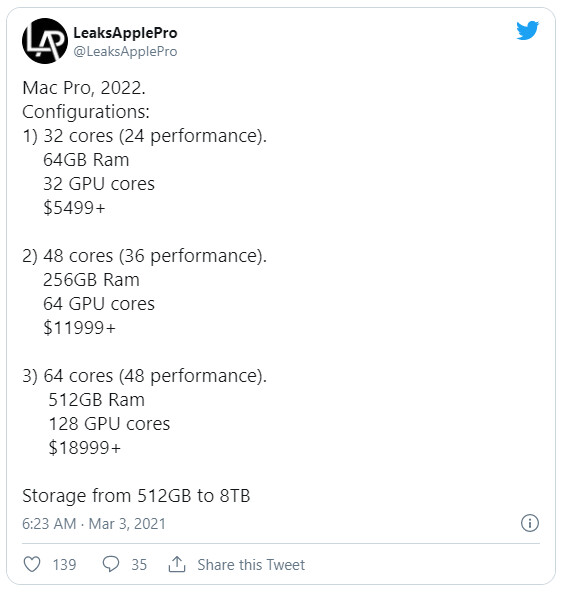Like the tweet with the heart icon
This screenshot has height=592, width=562.
32,564
